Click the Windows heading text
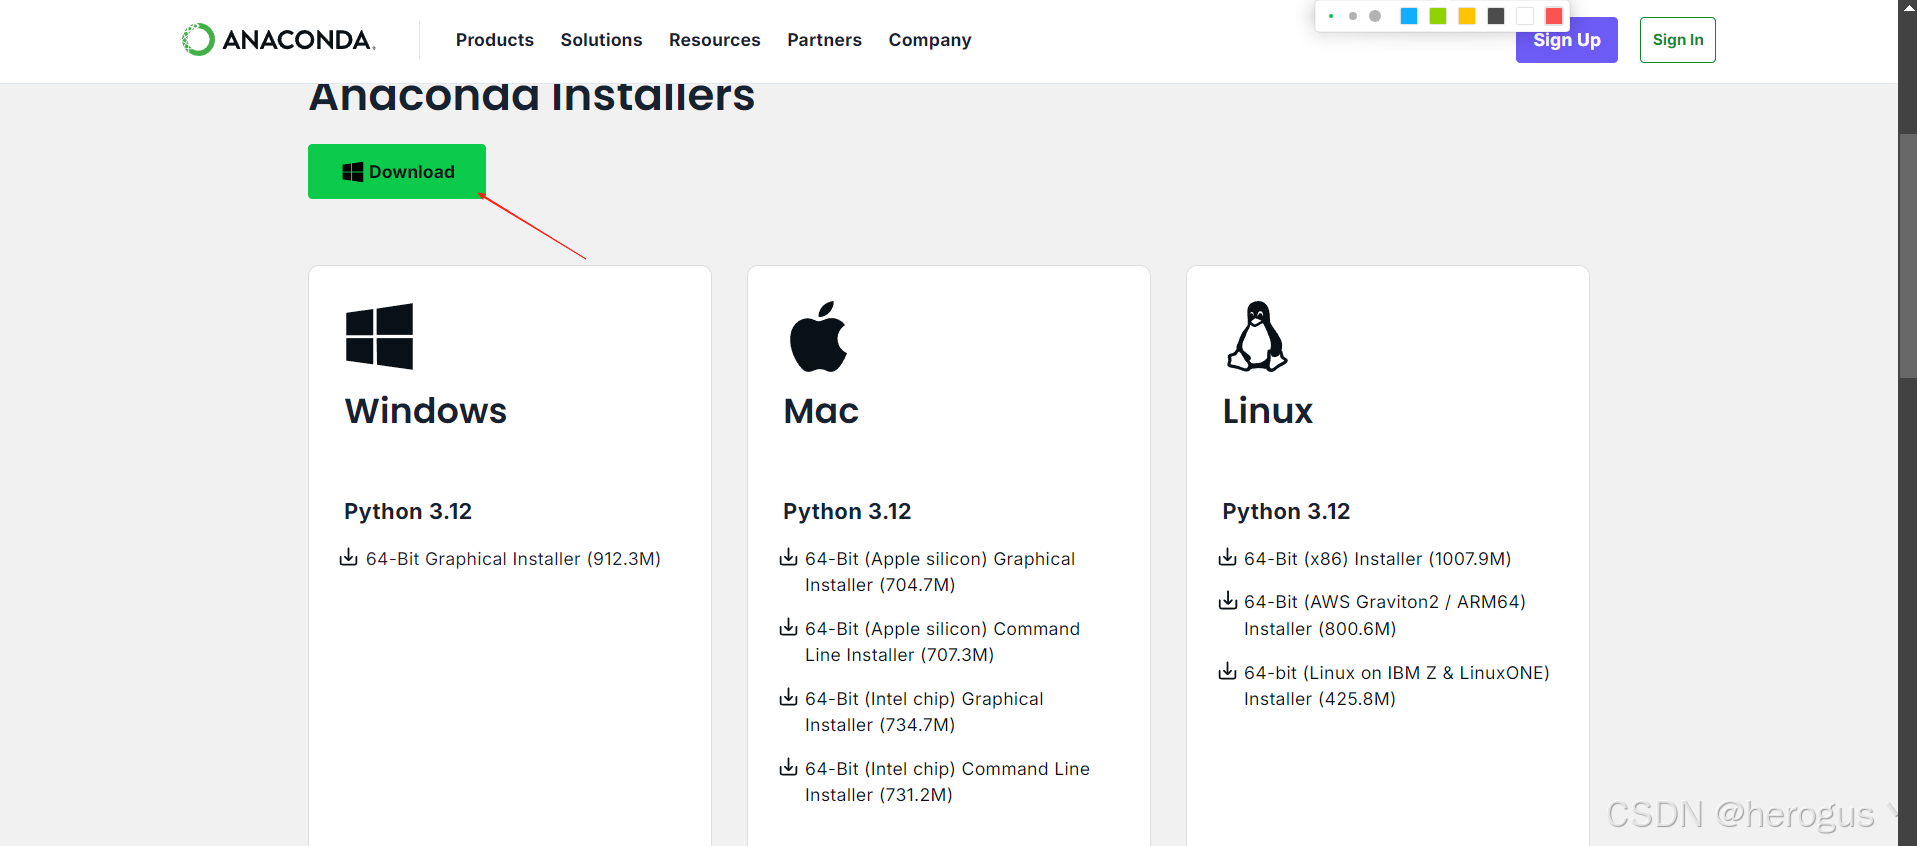The width and height of the screenshot is (1917, 846). [426, 411]
